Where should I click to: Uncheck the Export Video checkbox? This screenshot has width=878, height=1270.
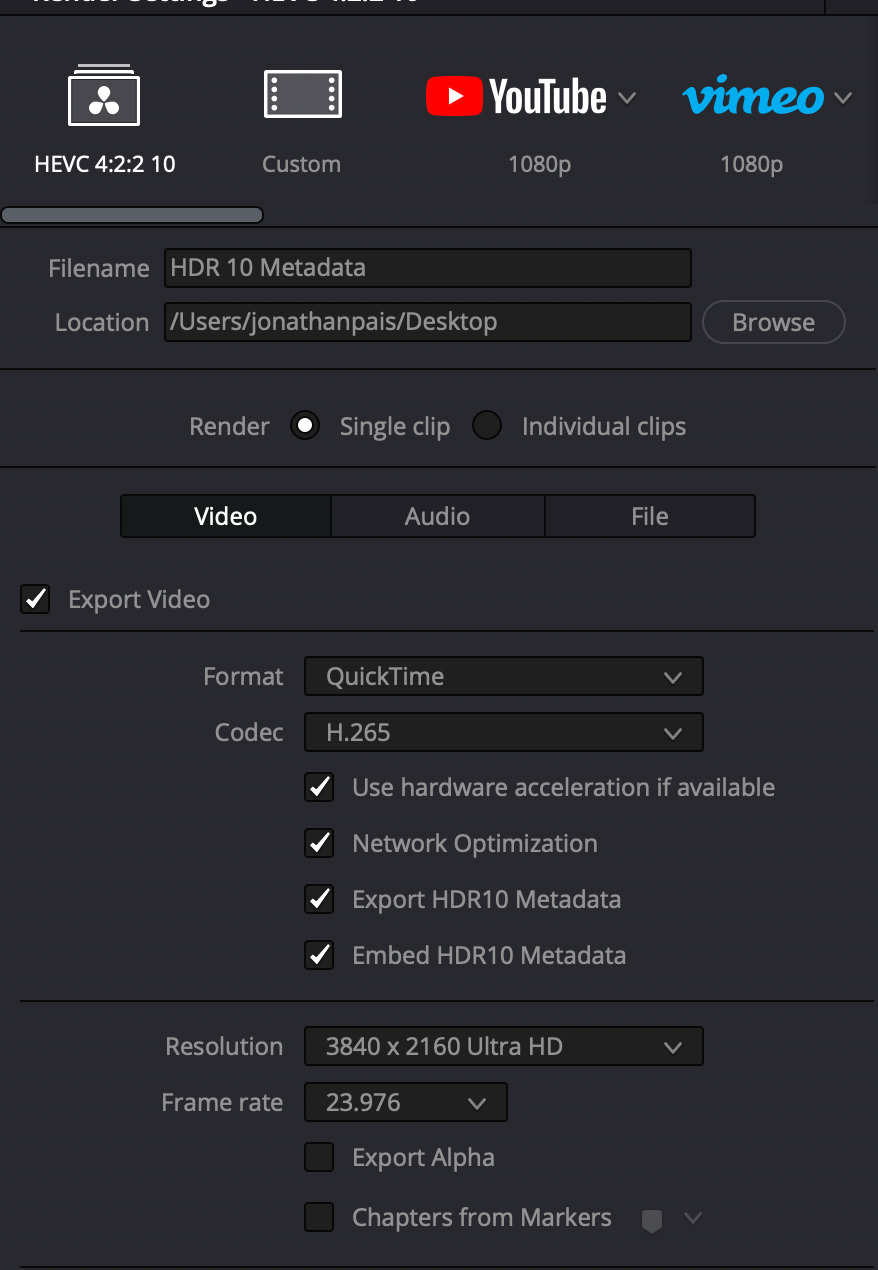click(36, 600)
